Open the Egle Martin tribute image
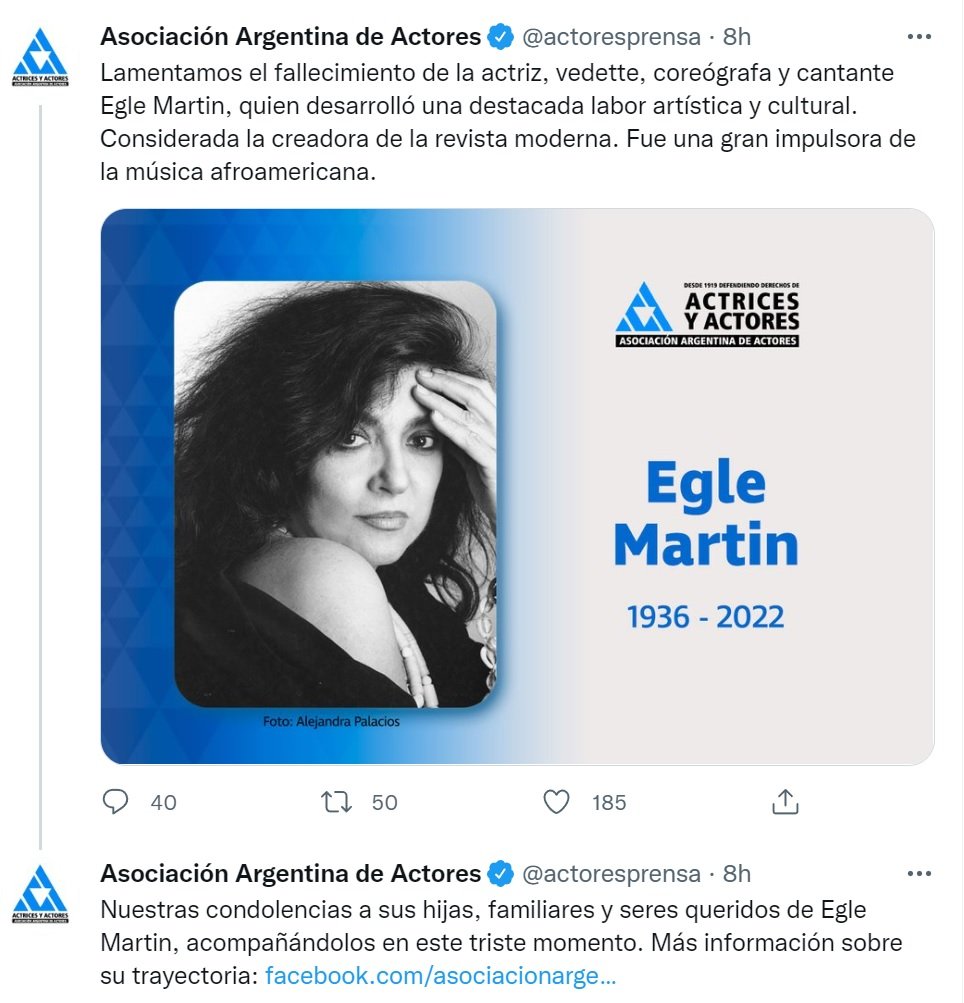Image resolution: width=964 pixels, height=1003 pixels. [x=518, y=486]
